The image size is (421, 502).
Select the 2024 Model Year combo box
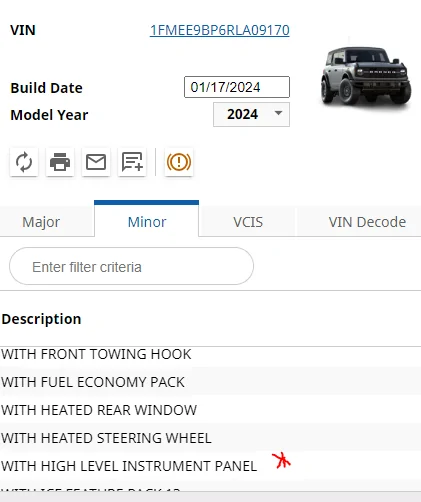click(251, 114)
